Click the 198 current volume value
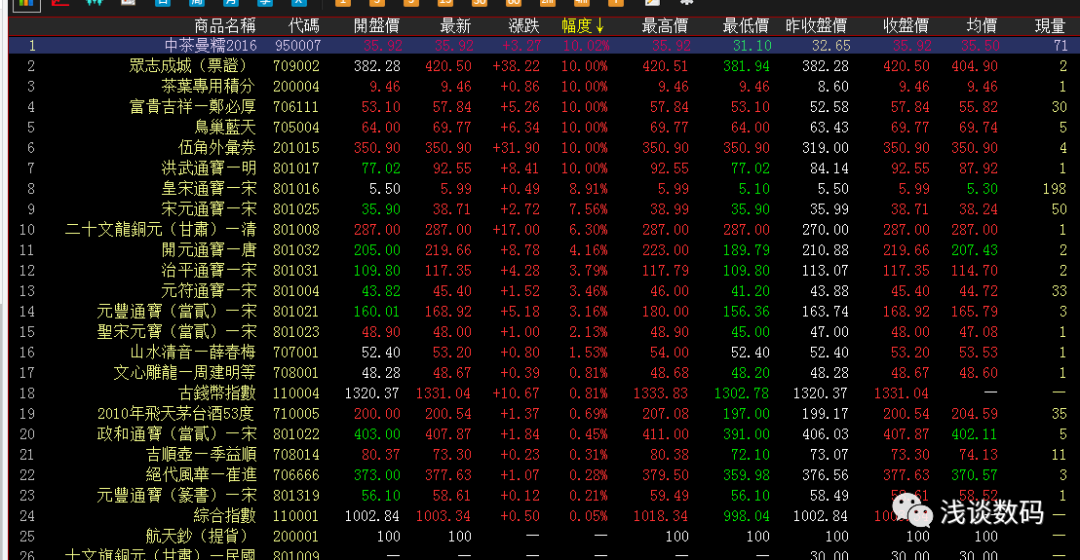 tap(1055, 189)
